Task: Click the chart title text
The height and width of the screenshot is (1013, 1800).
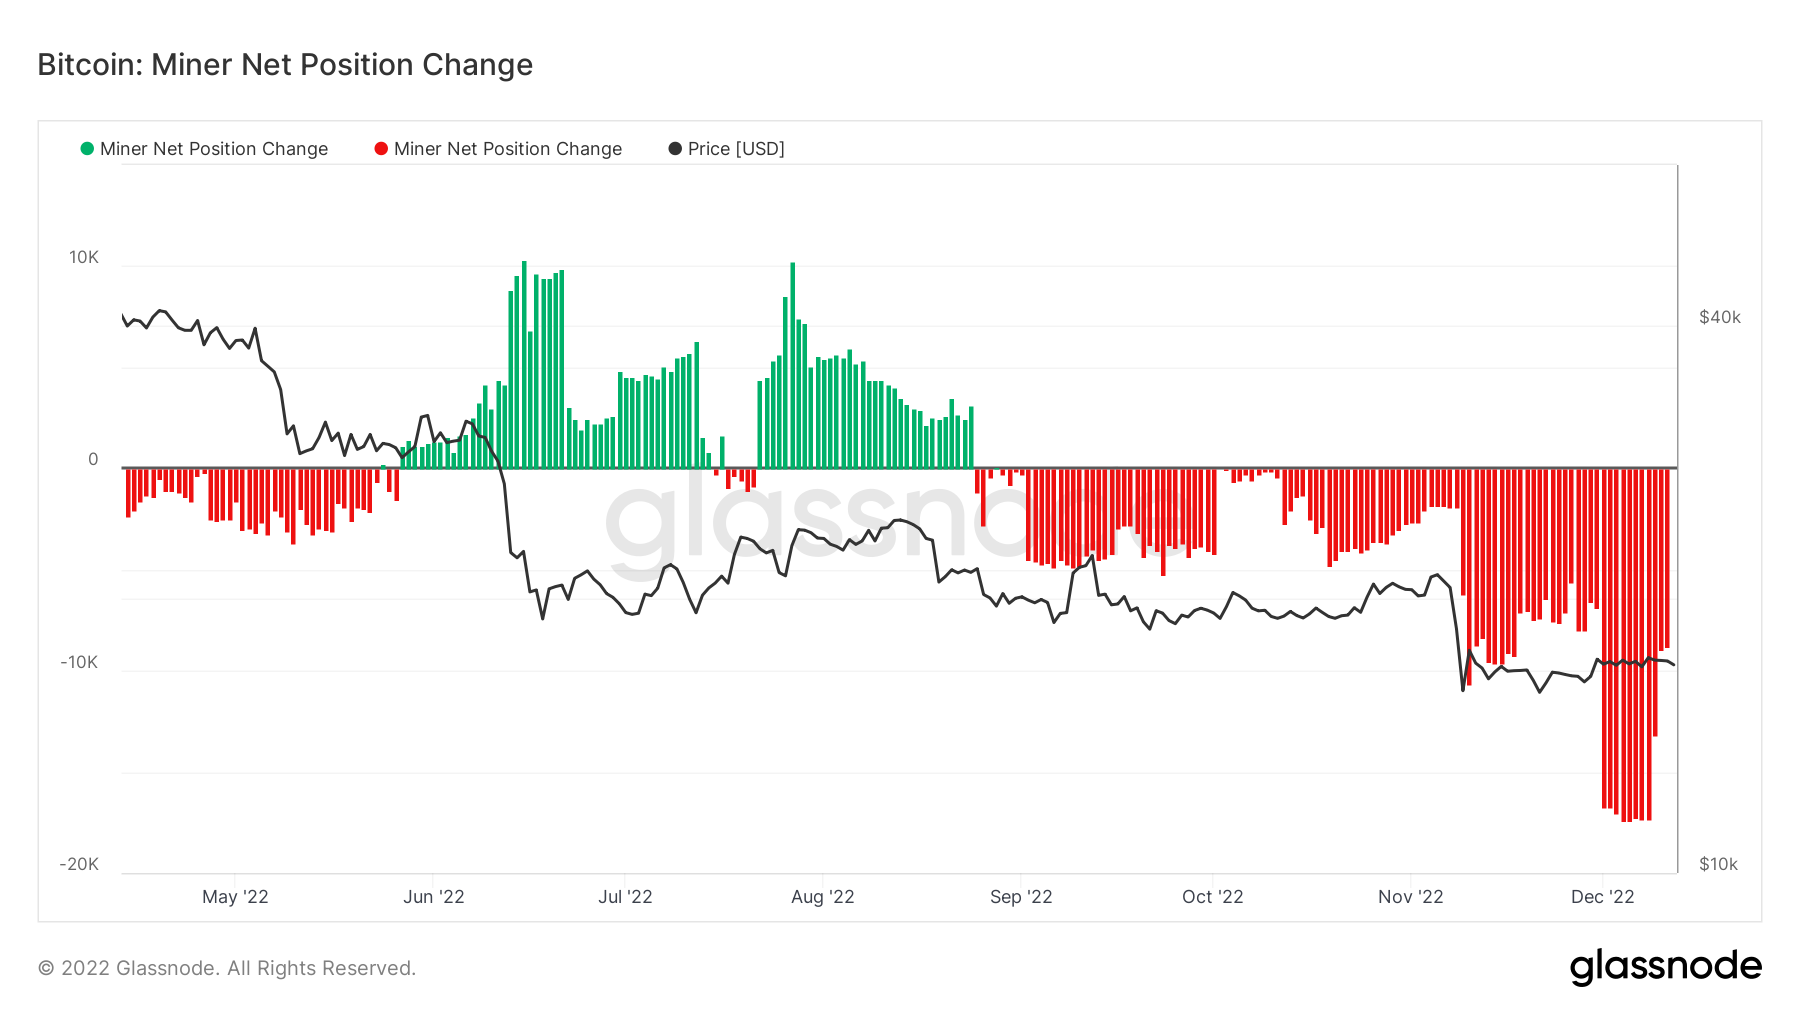Action: [x=285, y=65]
